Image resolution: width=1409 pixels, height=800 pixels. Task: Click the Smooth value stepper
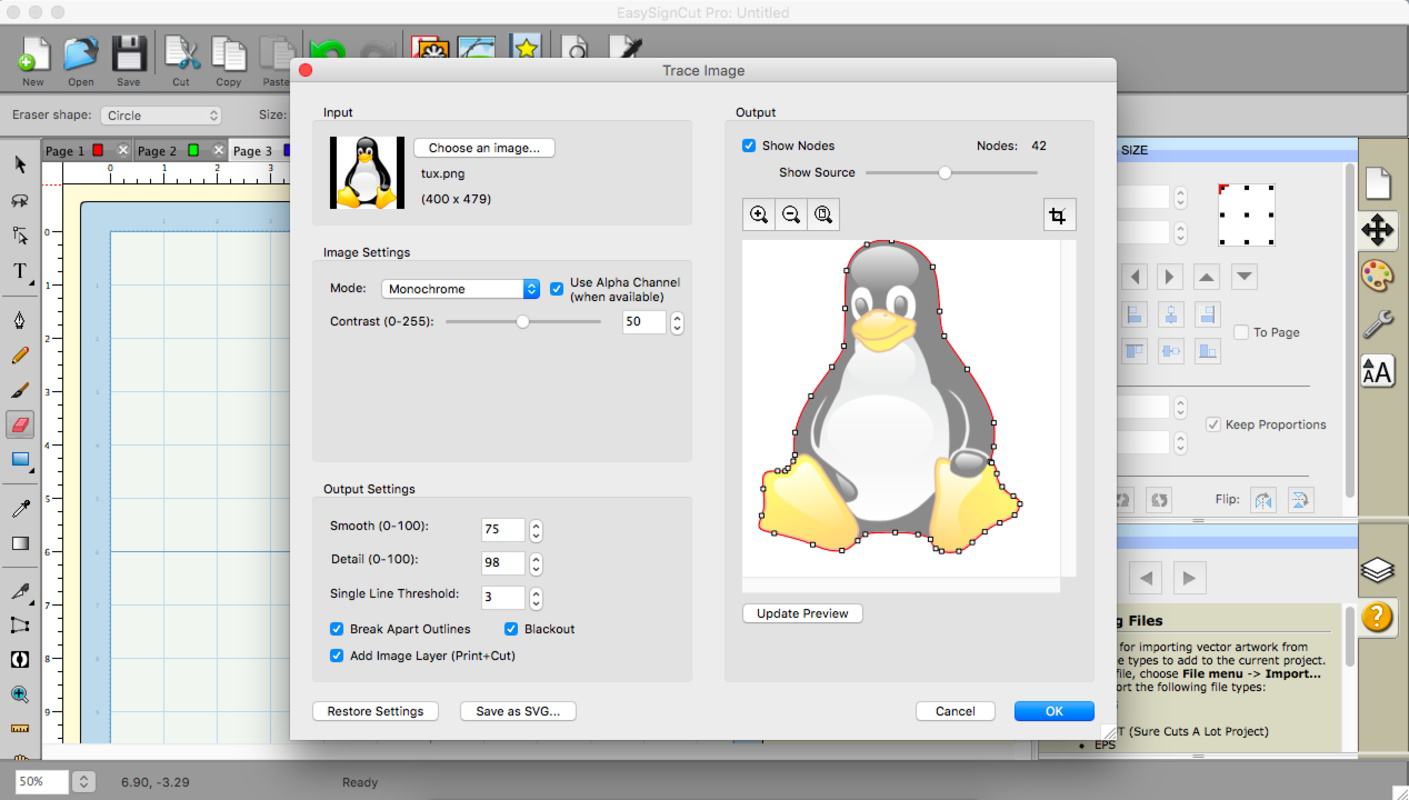click(x=536, y=530)
